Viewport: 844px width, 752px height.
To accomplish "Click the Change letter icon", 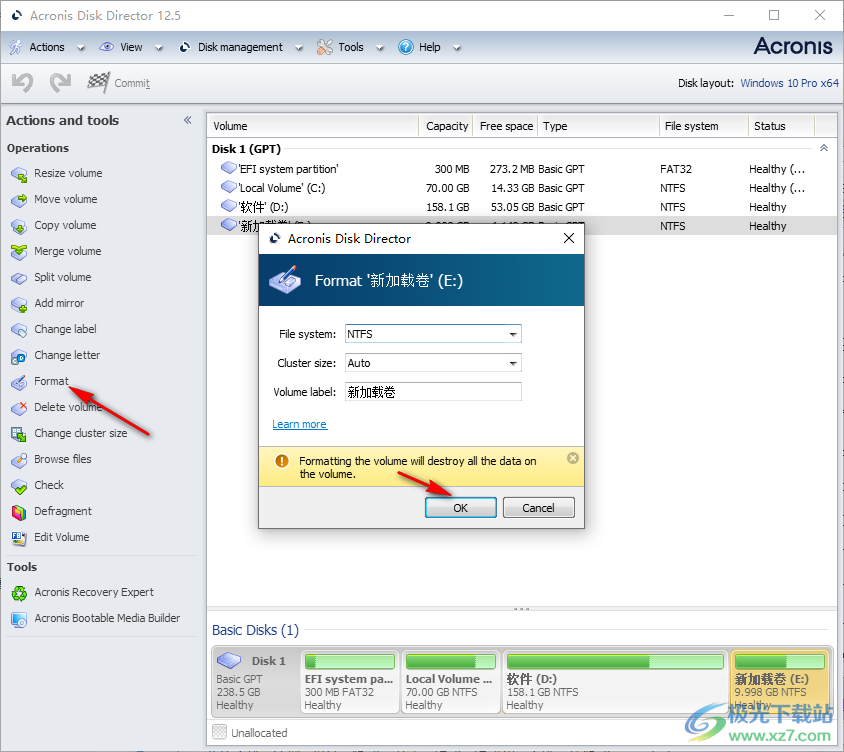I will 19,356.
